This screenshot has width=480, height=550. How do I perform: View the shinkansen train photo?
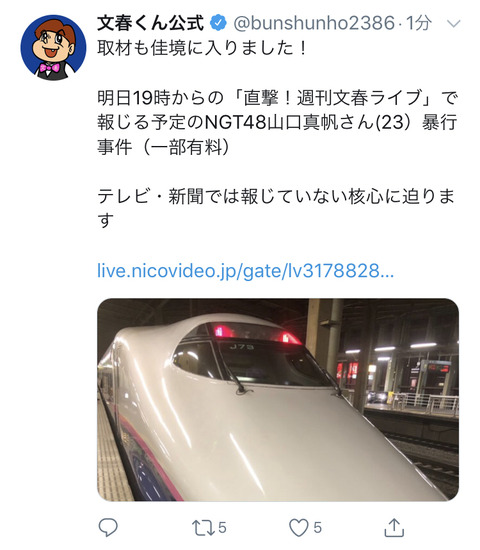click(x=278, y=400)
